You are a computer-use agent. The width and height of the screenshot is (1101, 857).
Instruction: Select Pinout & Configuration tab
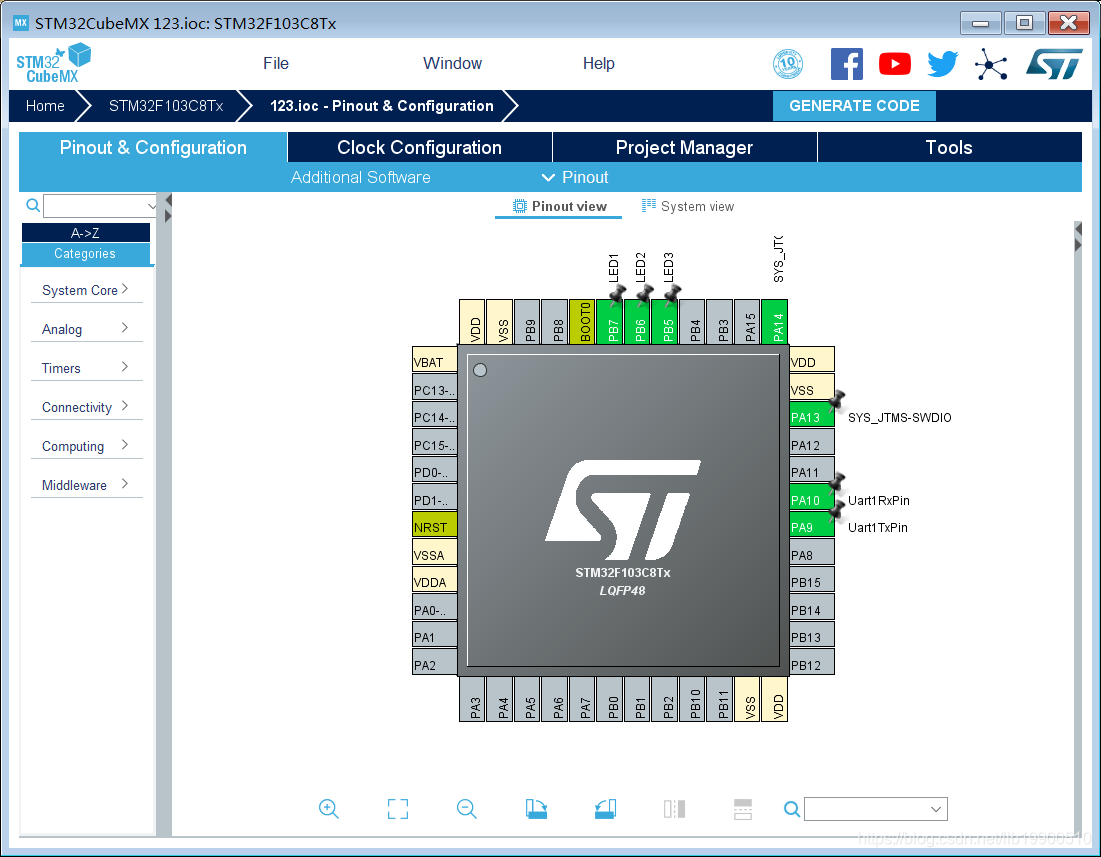153,147
